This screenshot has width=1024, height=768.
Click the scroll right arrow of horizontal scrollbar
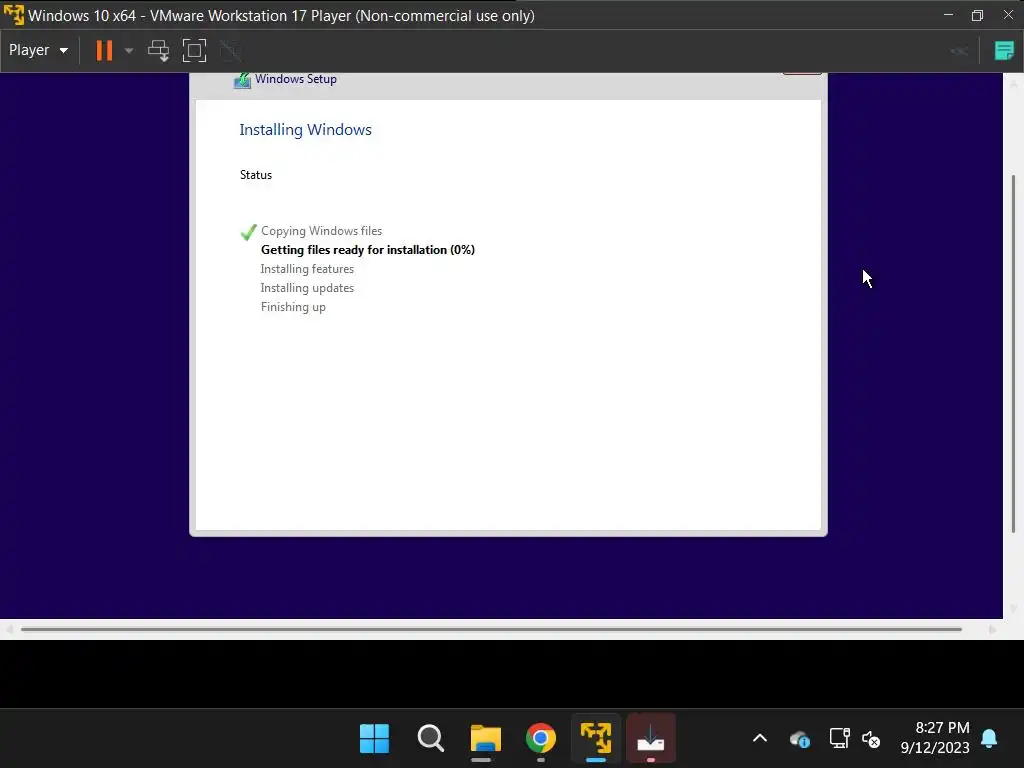click(x=992, y=630)
